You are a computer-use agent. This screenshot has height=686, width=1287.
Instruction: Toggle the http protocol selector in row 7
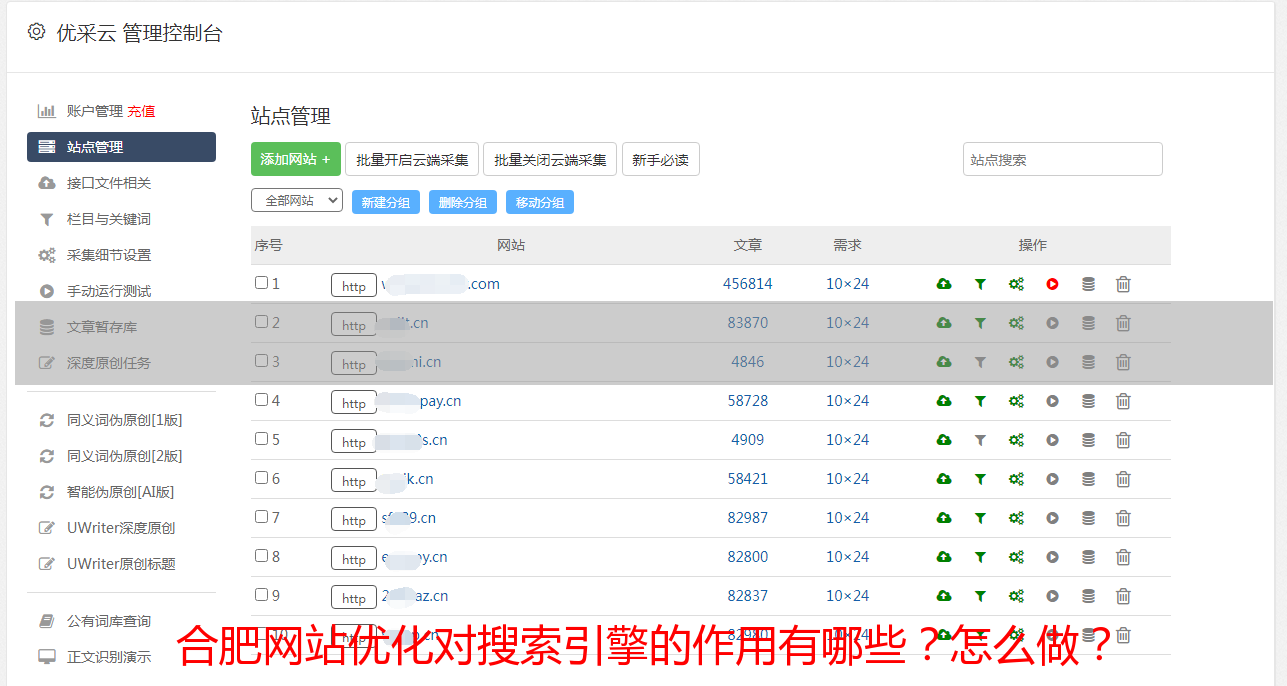(354, 520)
